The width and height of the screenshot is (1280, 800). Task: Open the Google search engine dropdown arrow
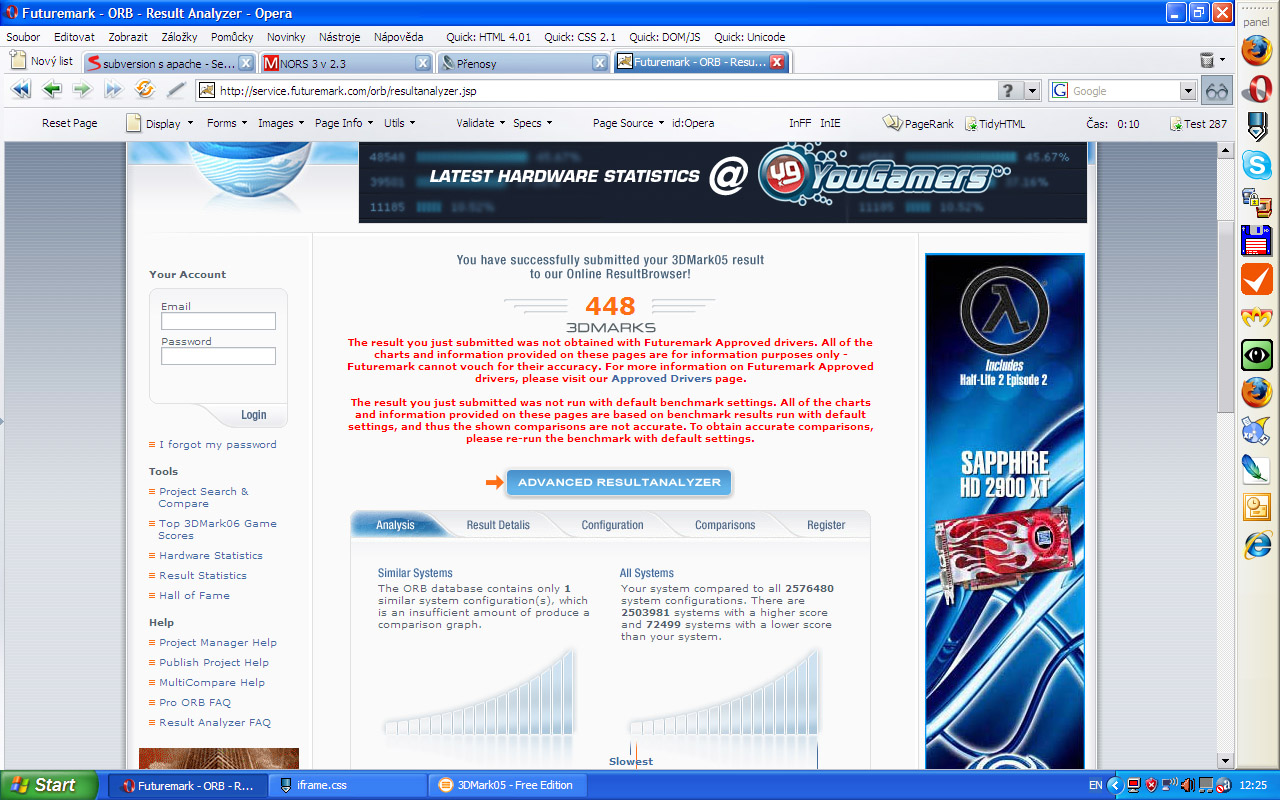click(x=1188, y=91)
